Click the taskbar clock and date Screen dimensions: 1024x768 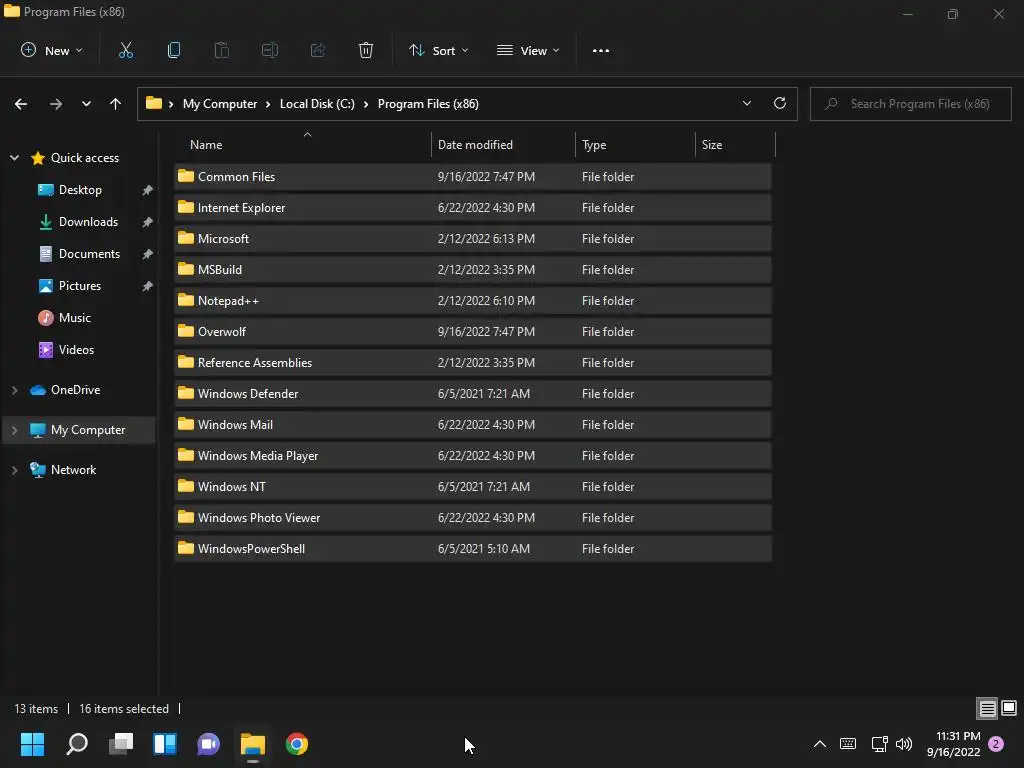click(x=953, y=744)
